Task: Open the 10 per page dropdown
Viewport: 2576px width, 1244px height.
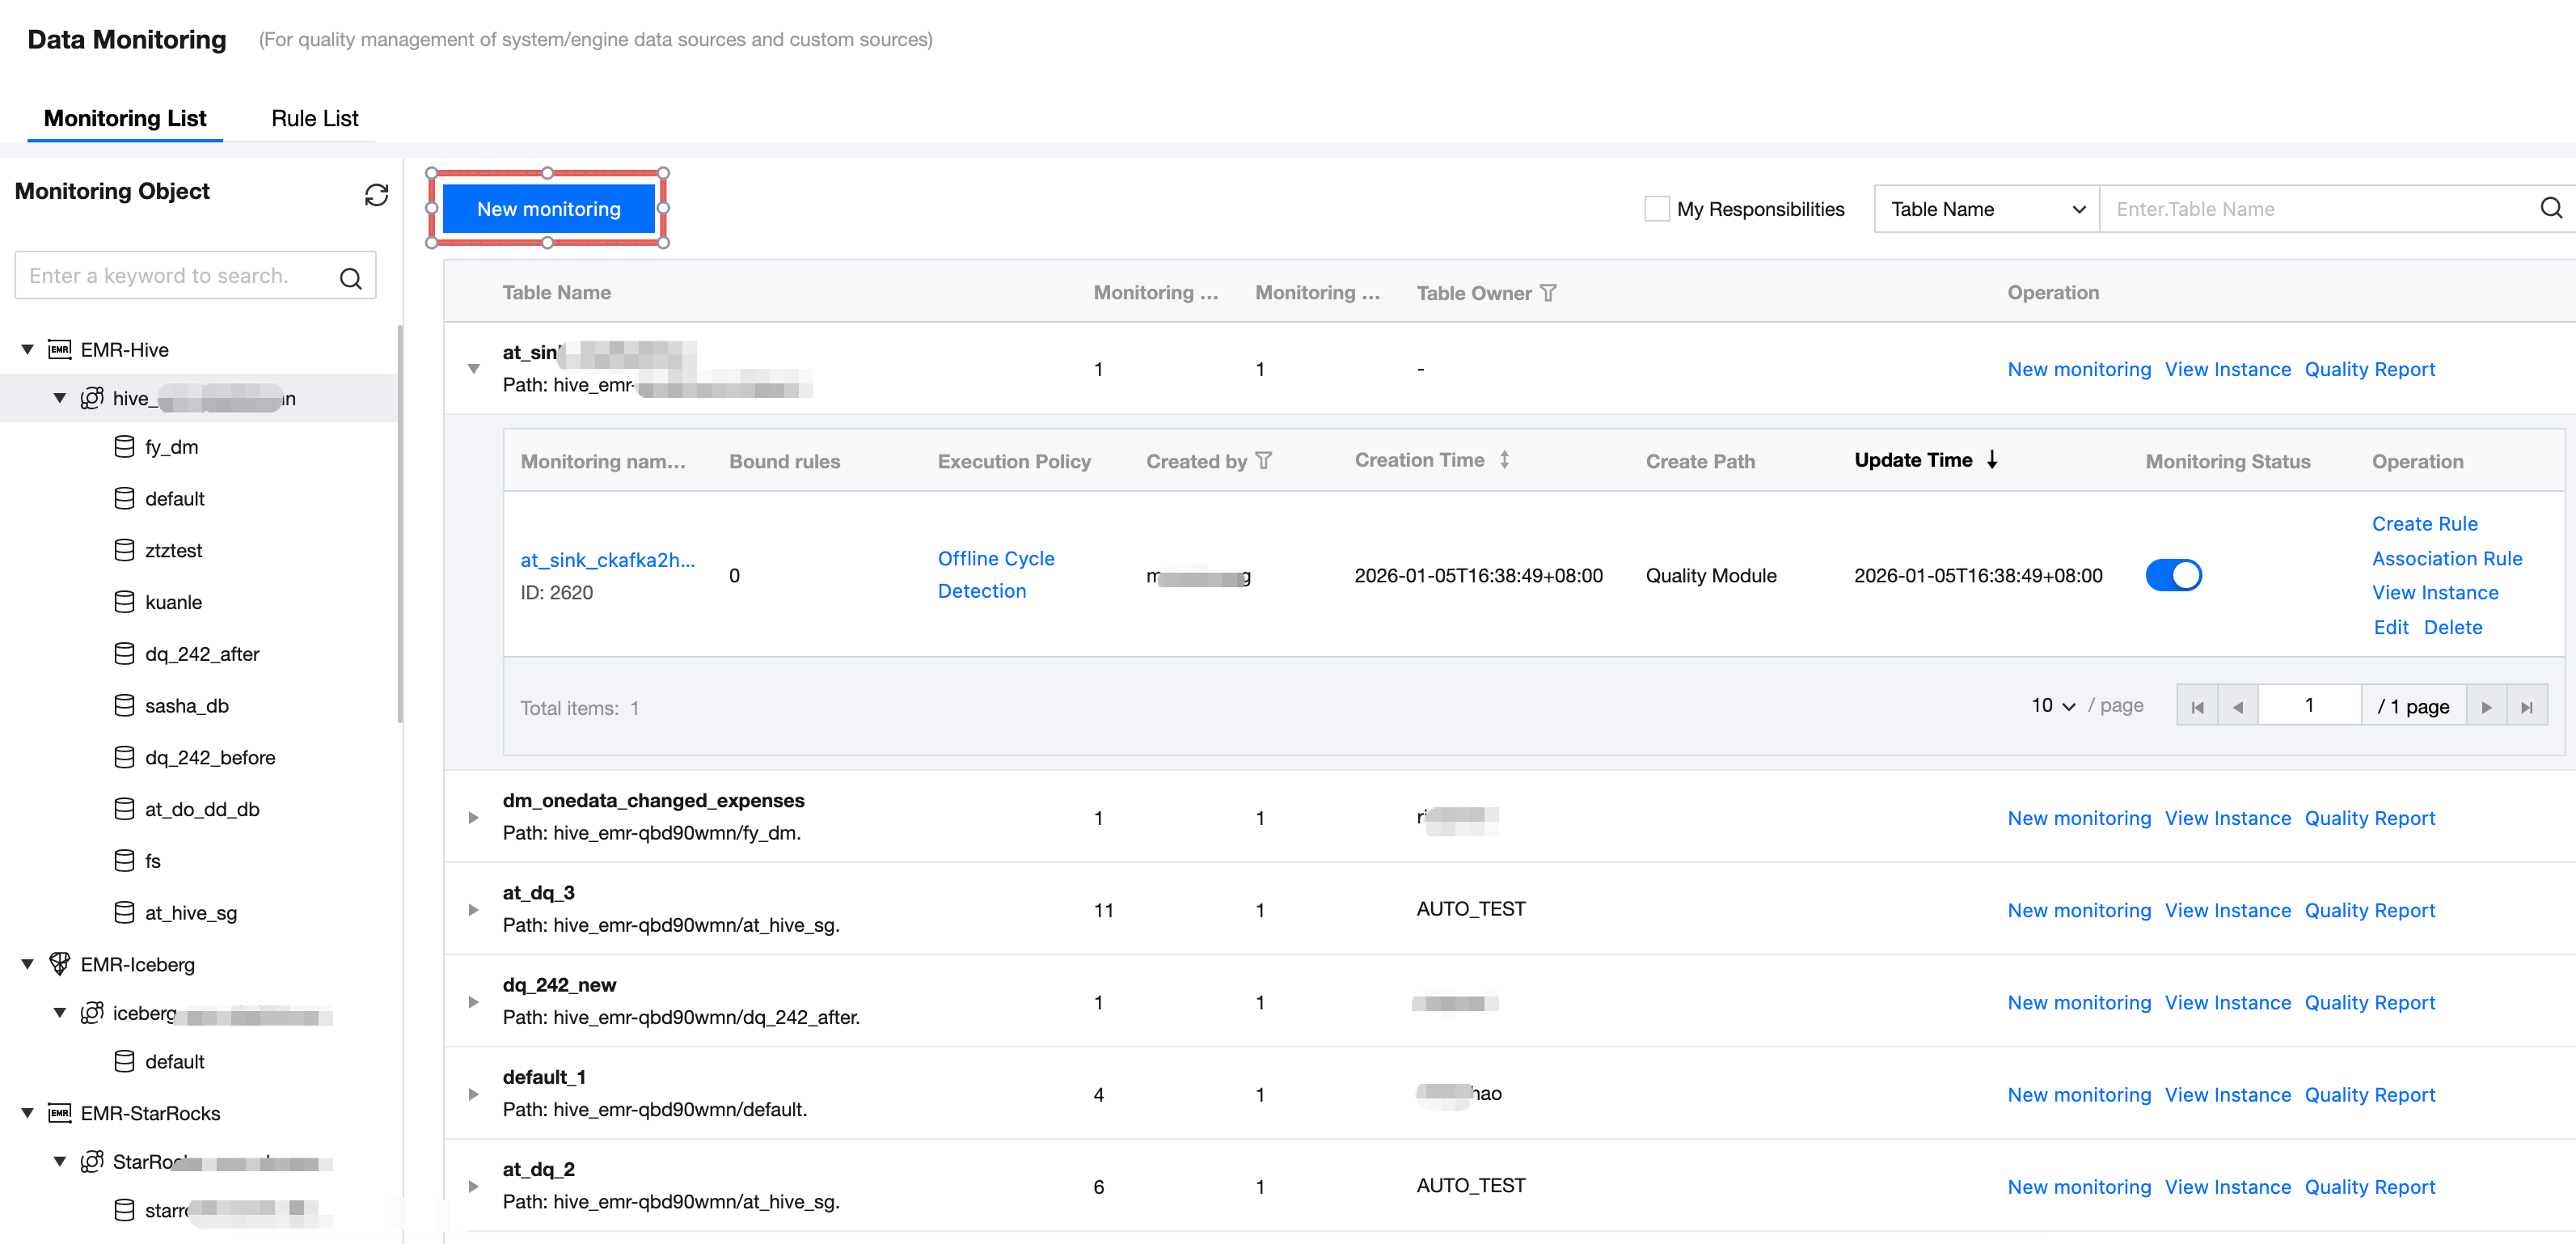Action: [x=2053, y=706]
